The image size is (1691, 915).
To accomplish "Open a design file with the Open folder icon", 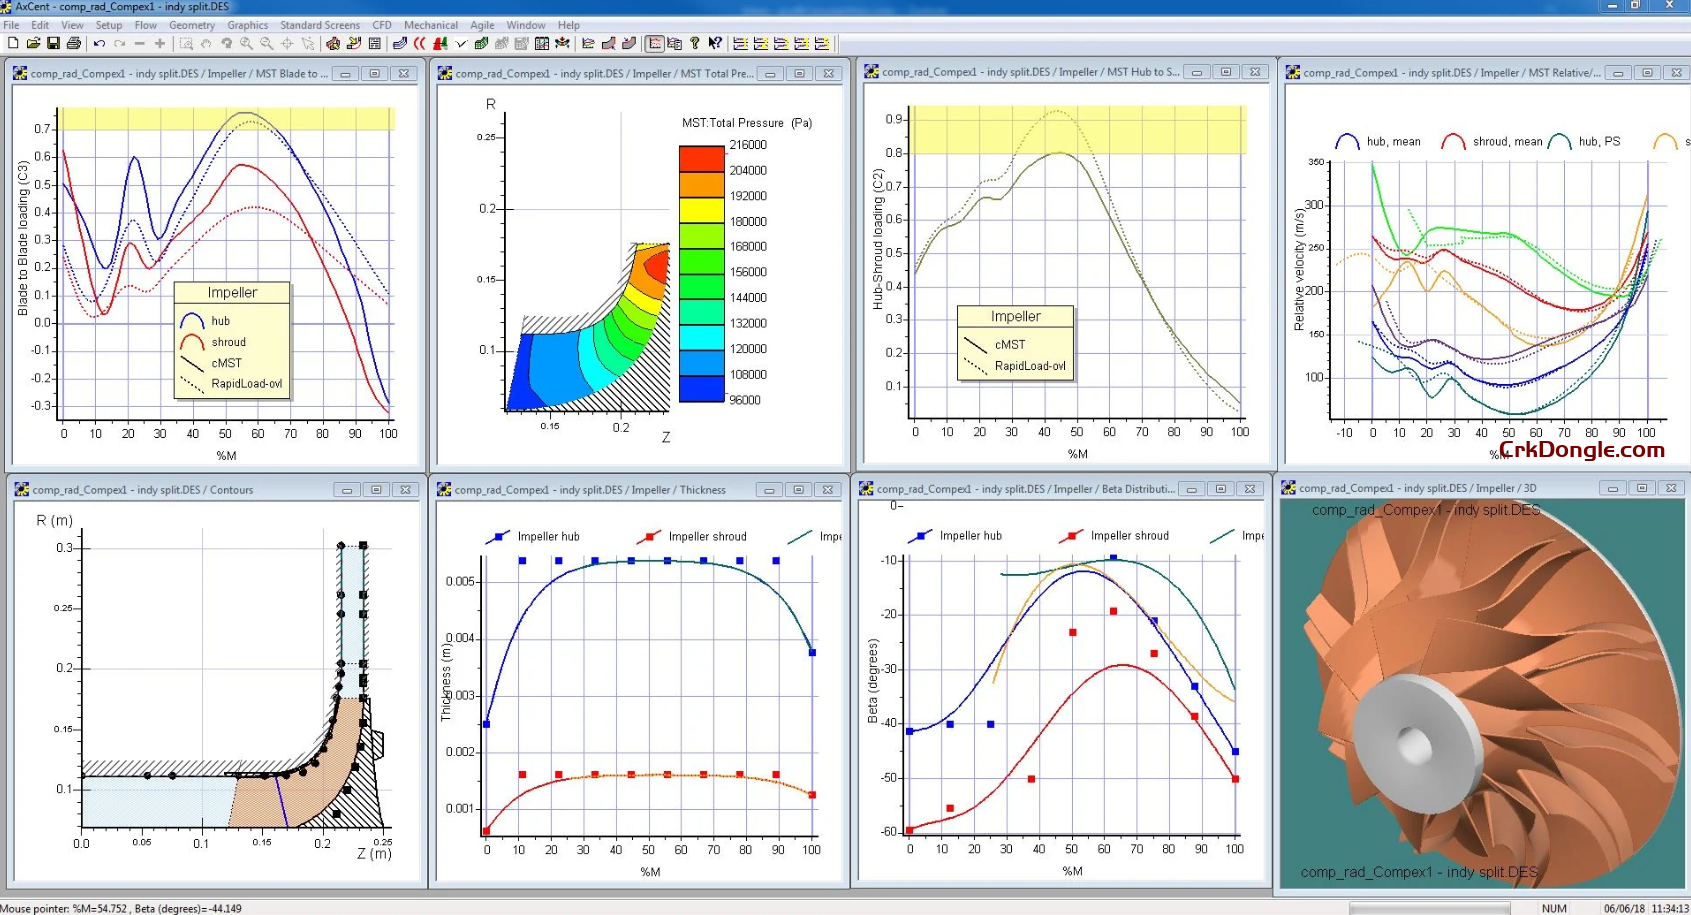I will click(32, 43).
